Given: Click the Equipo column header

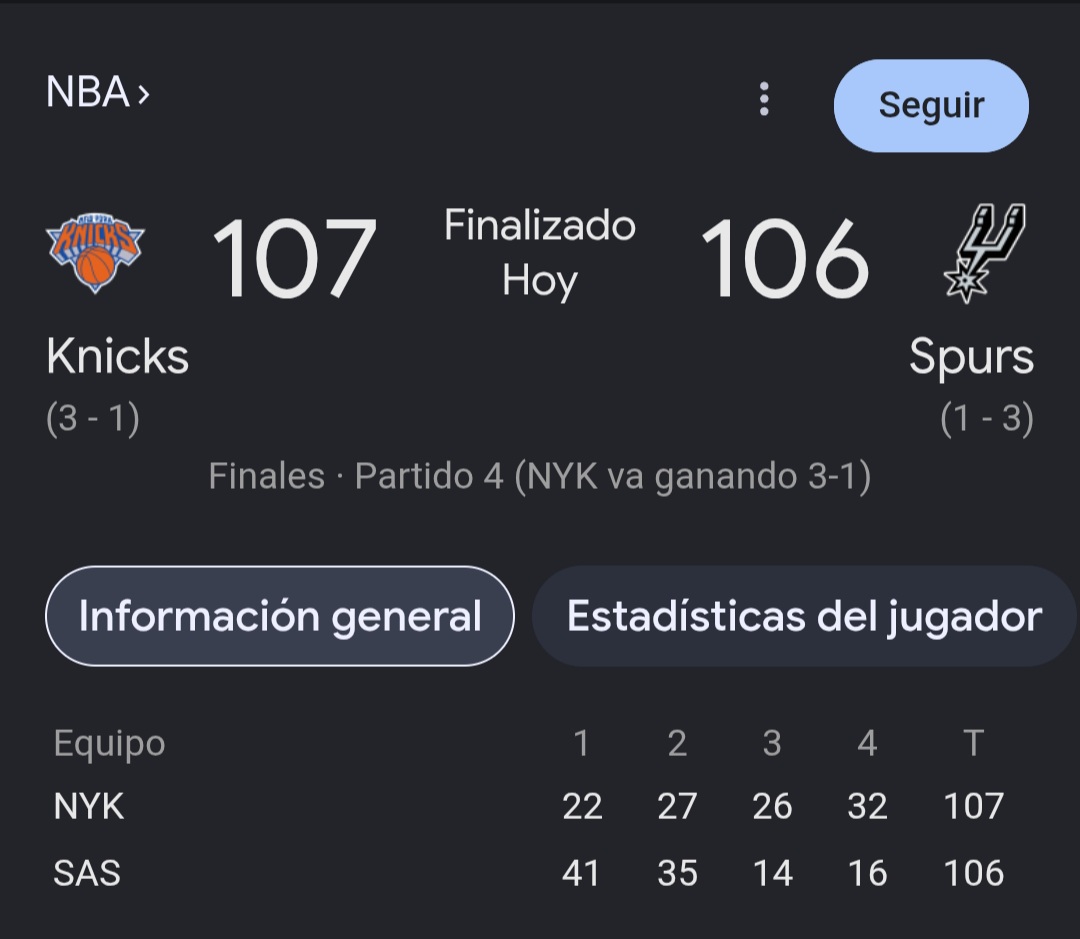Looking at the screenshot, I should click(x=110, y=743).
